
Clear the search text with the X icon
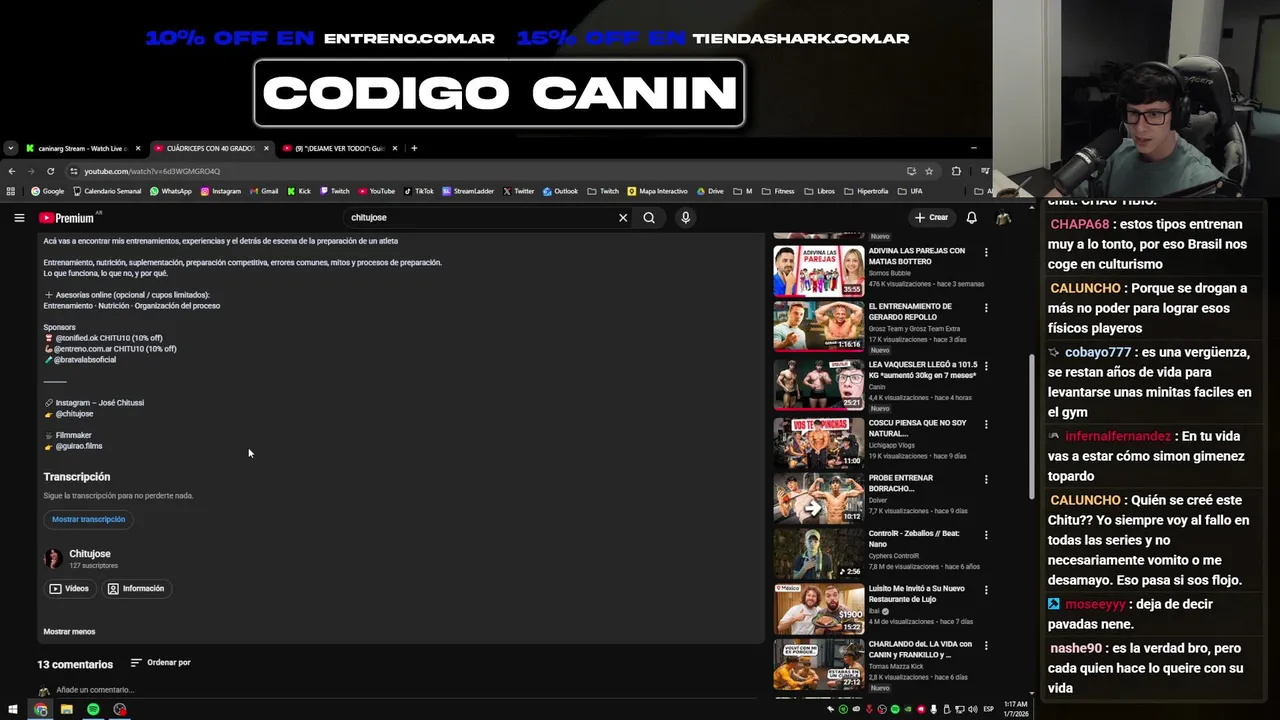(623, 217)
